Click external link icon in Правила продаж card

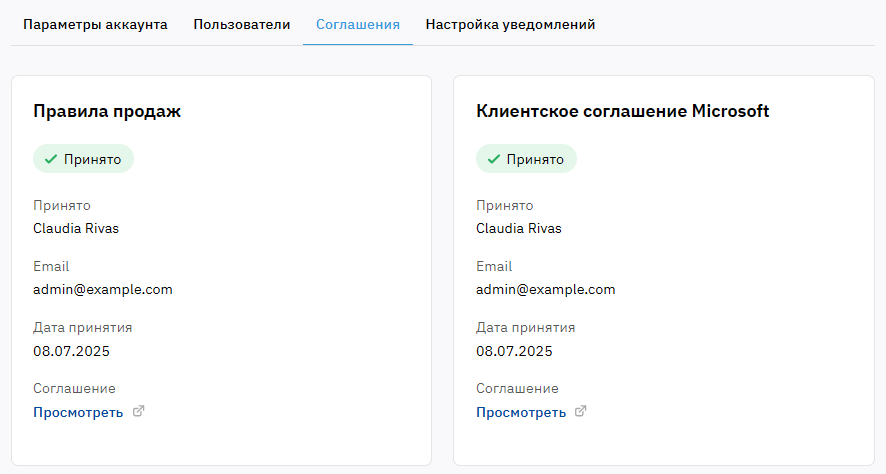[x=138, y=411]
